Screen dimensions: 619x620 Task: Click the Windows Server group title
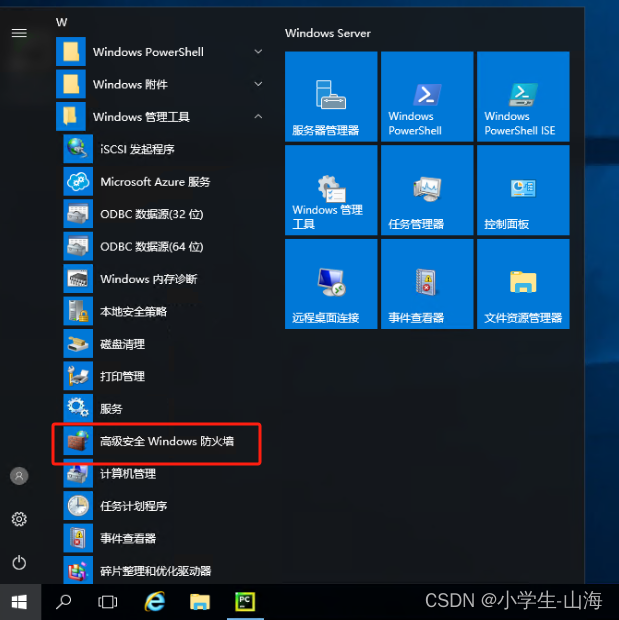(327, 33)
